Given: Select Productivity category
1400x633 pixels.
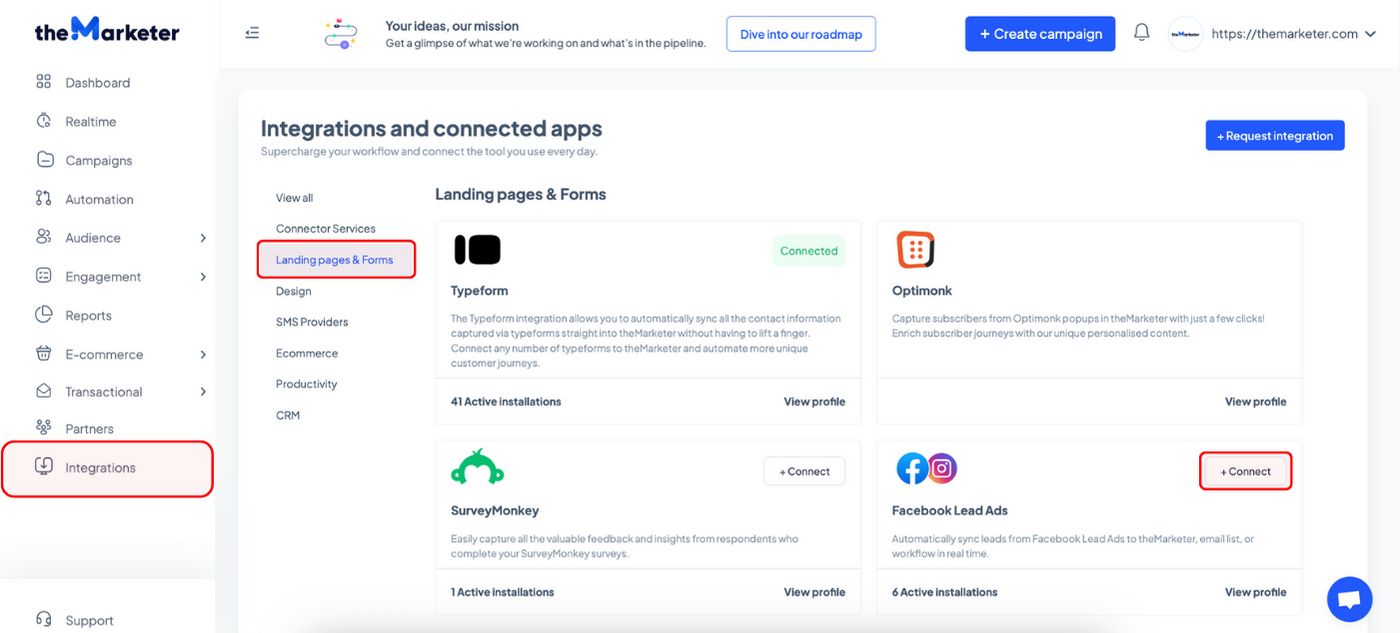Looking at the screenshot, I should pyautogui.click(x=306, y=384).
